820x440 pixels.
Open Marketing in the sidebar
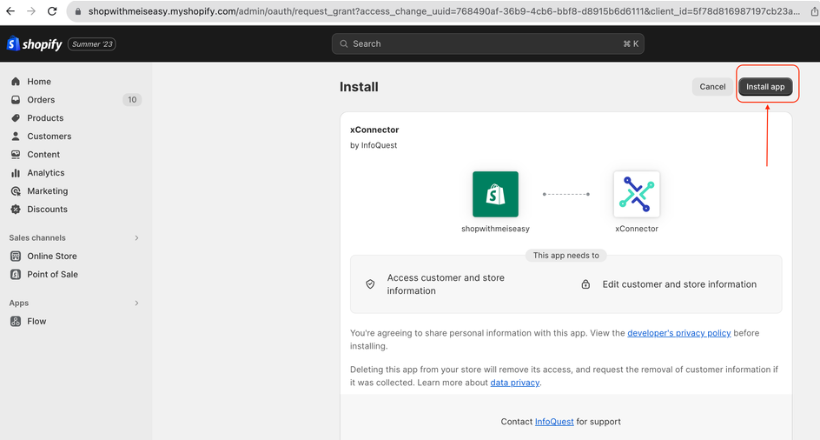click(x=48, y=191)
